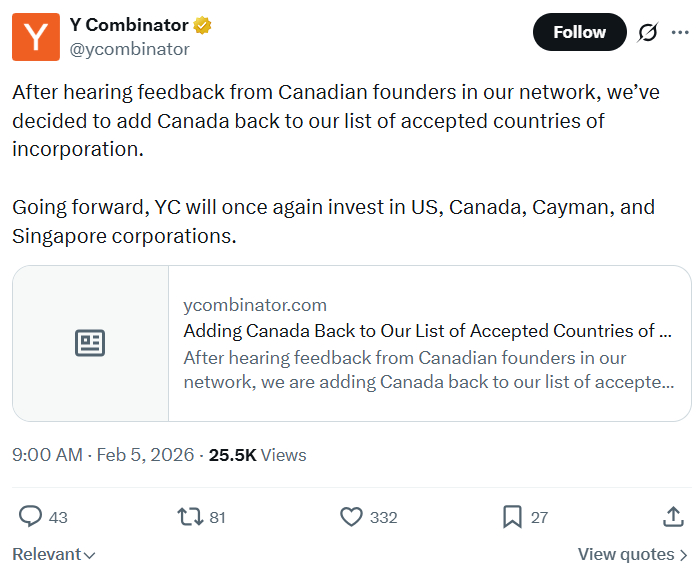Image resolution: width=699 pixels, height=576 pixels.
Task: Like the post with heart icon
Action: click(351, 516)
